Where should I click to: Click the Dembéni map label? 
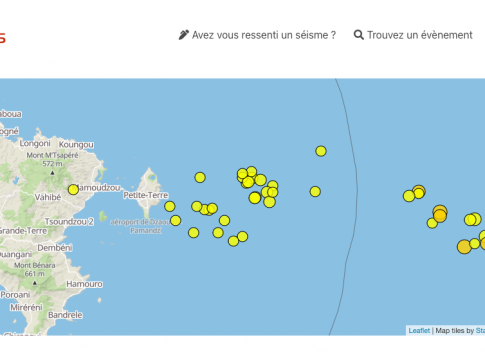coord(55,248)
